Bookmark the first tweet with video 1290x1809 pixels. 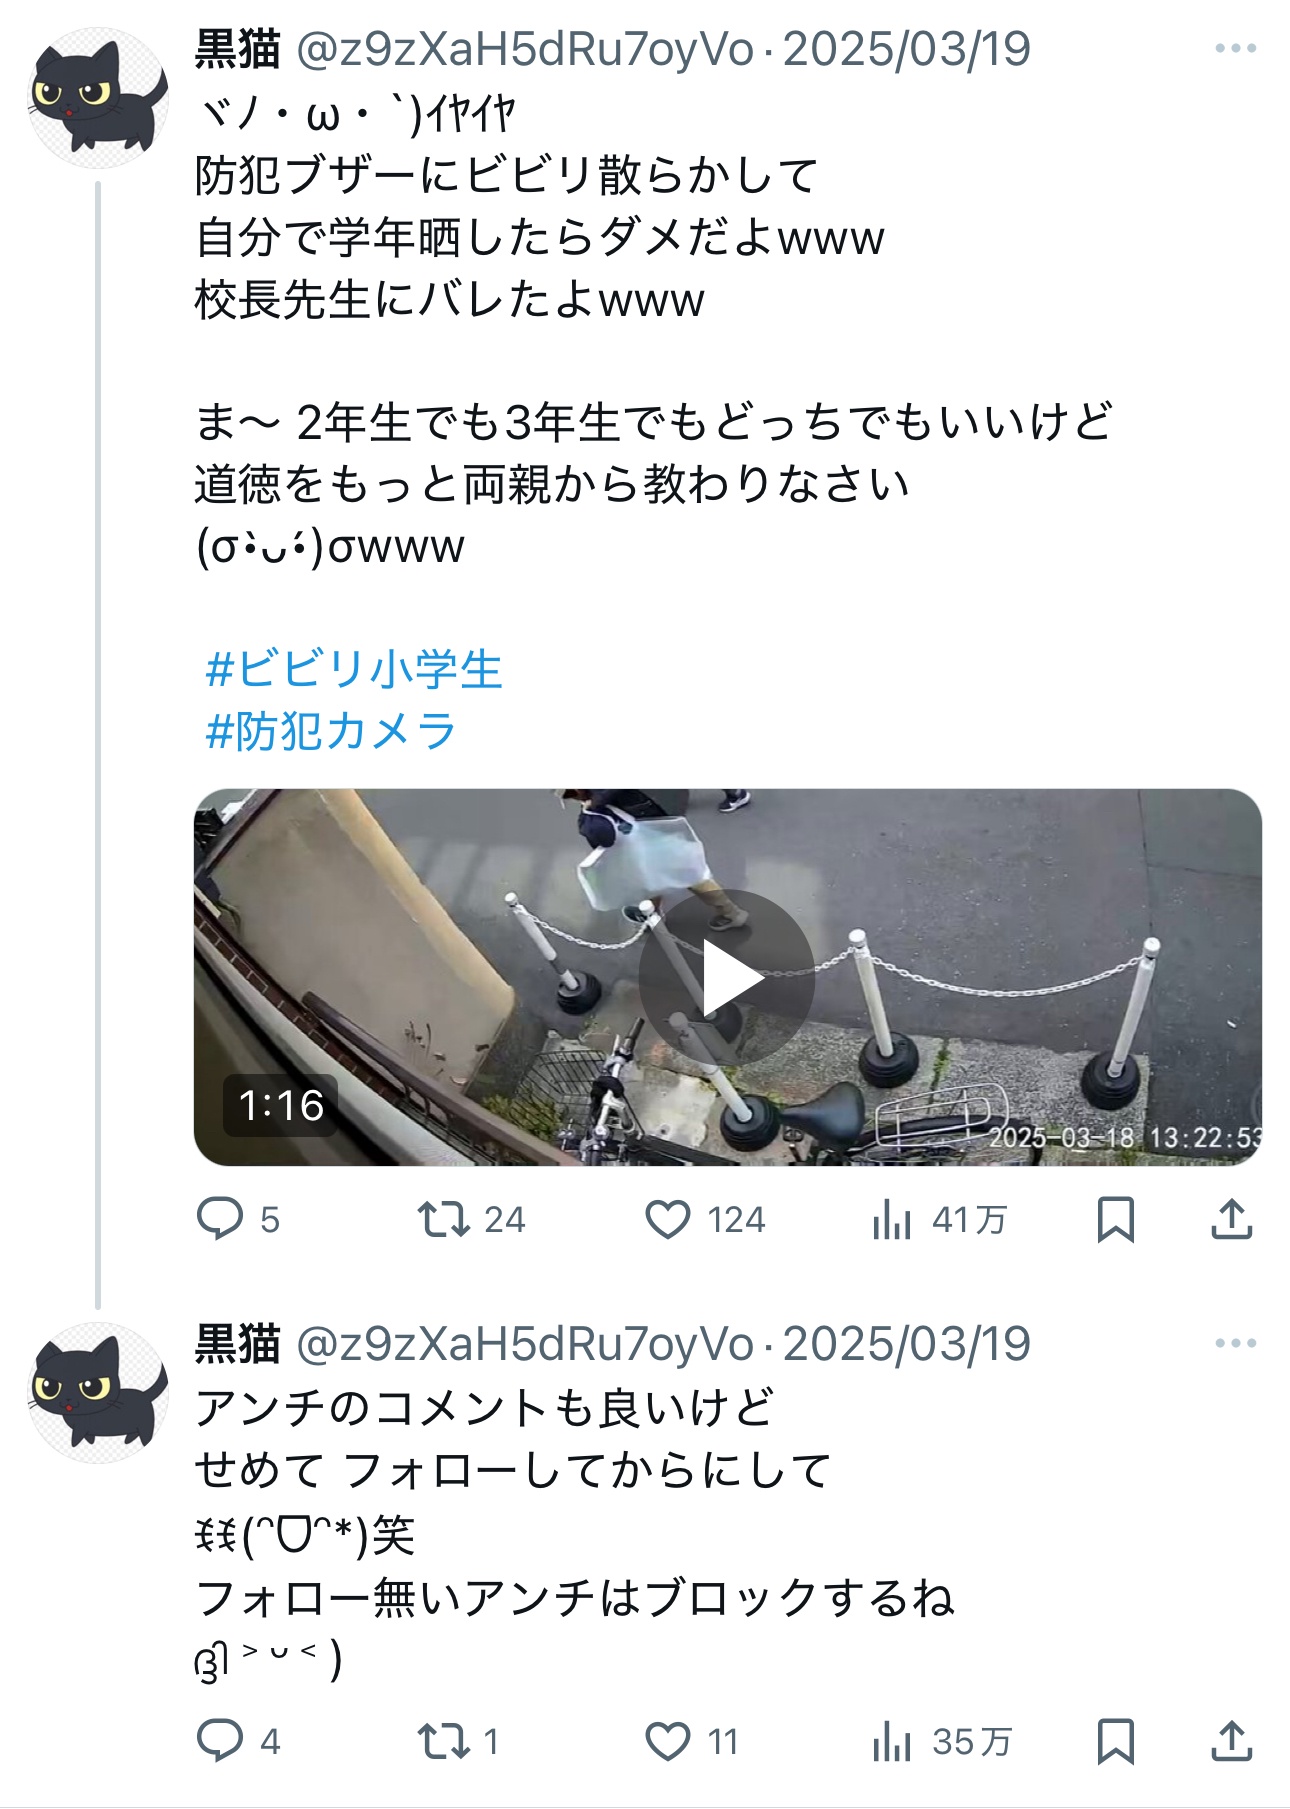[1115, 1219]
